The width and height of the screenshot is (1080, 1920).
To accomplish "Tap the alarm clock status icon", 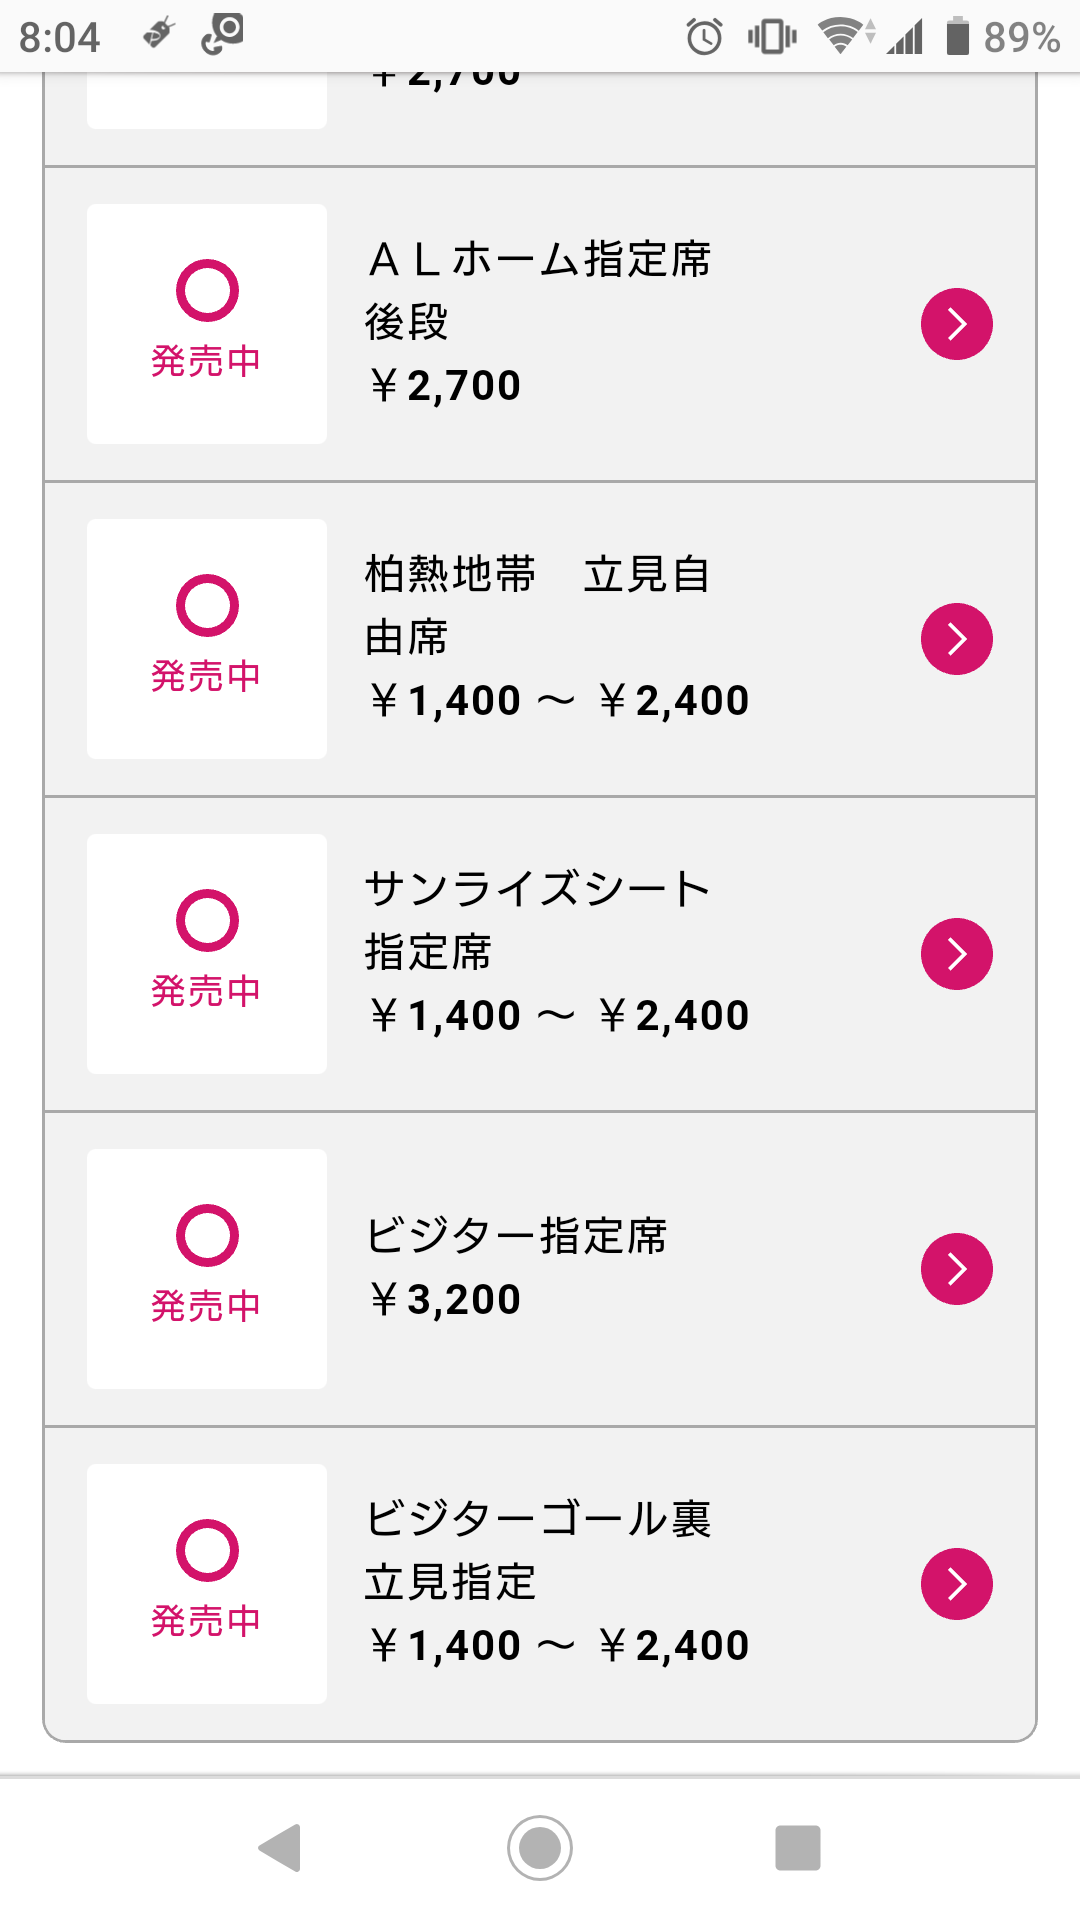I will pos(704,38).
